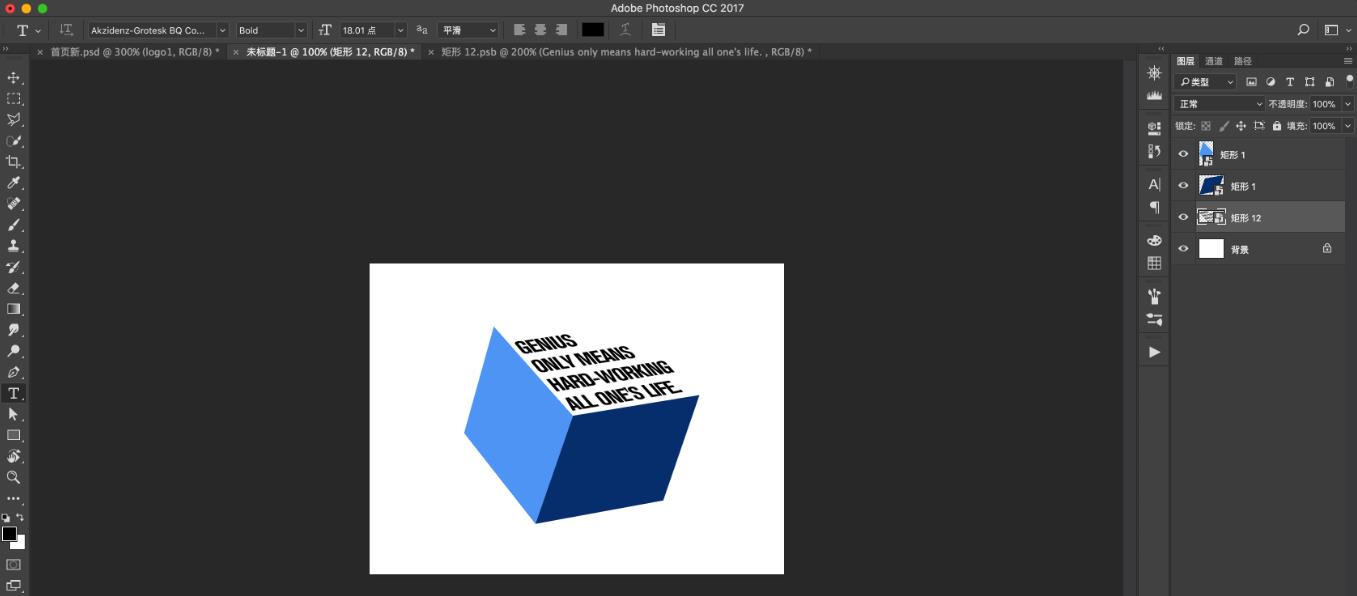The width and height of the screenshot is (1357, 596).
Task: Open the character and paragraph panels toggle
Action: pos(658,31)
